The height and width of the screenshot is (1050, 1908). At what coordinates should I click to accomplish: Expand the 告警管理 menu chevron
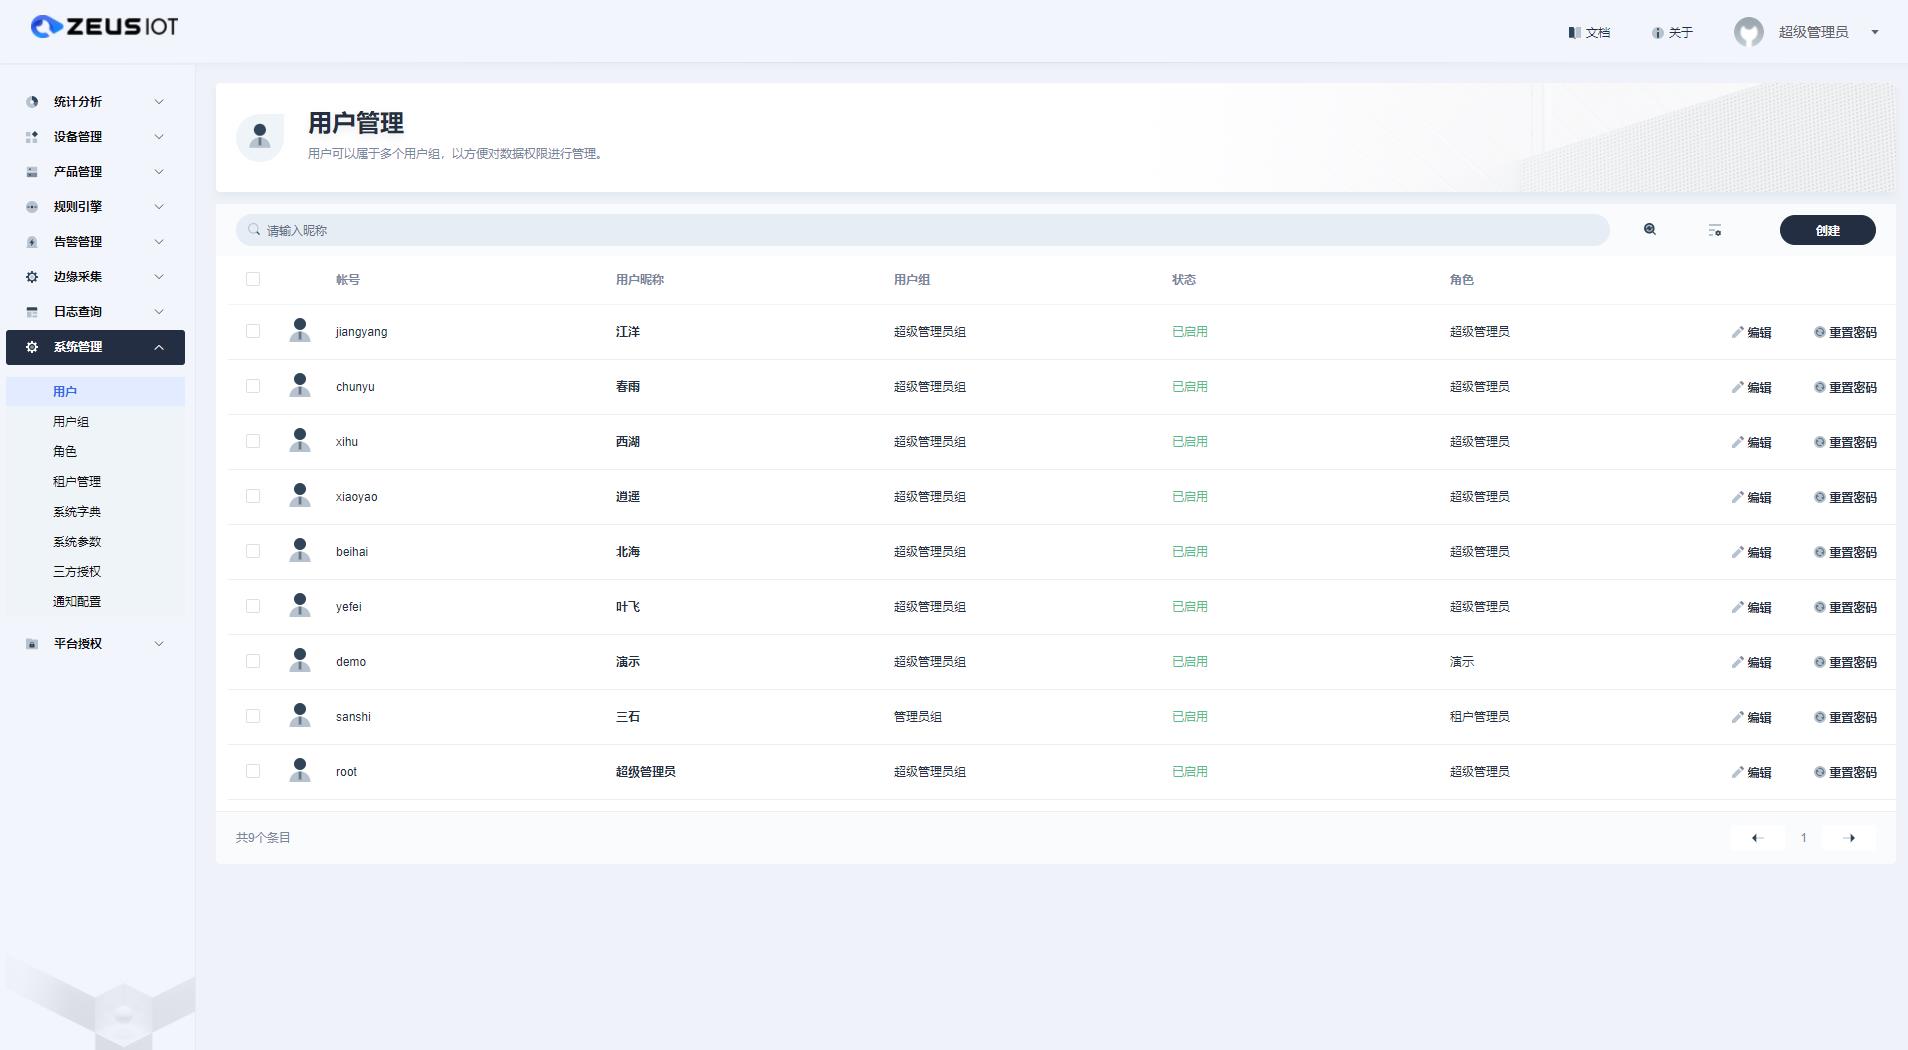point(159,242)
